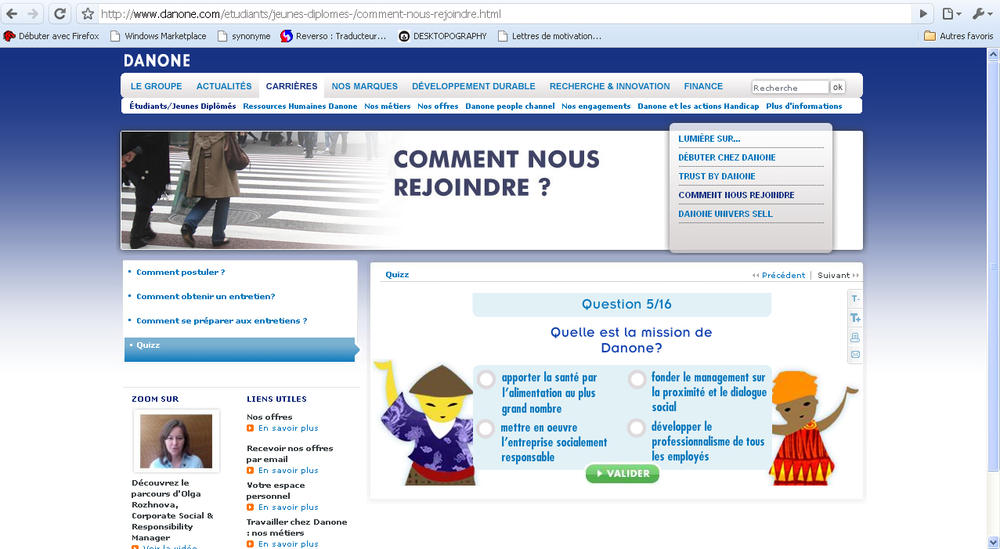Screen dimensions: 1000x549
Task: Open the Débuter avec Firefox bookmark
Action: pos(51,36)
